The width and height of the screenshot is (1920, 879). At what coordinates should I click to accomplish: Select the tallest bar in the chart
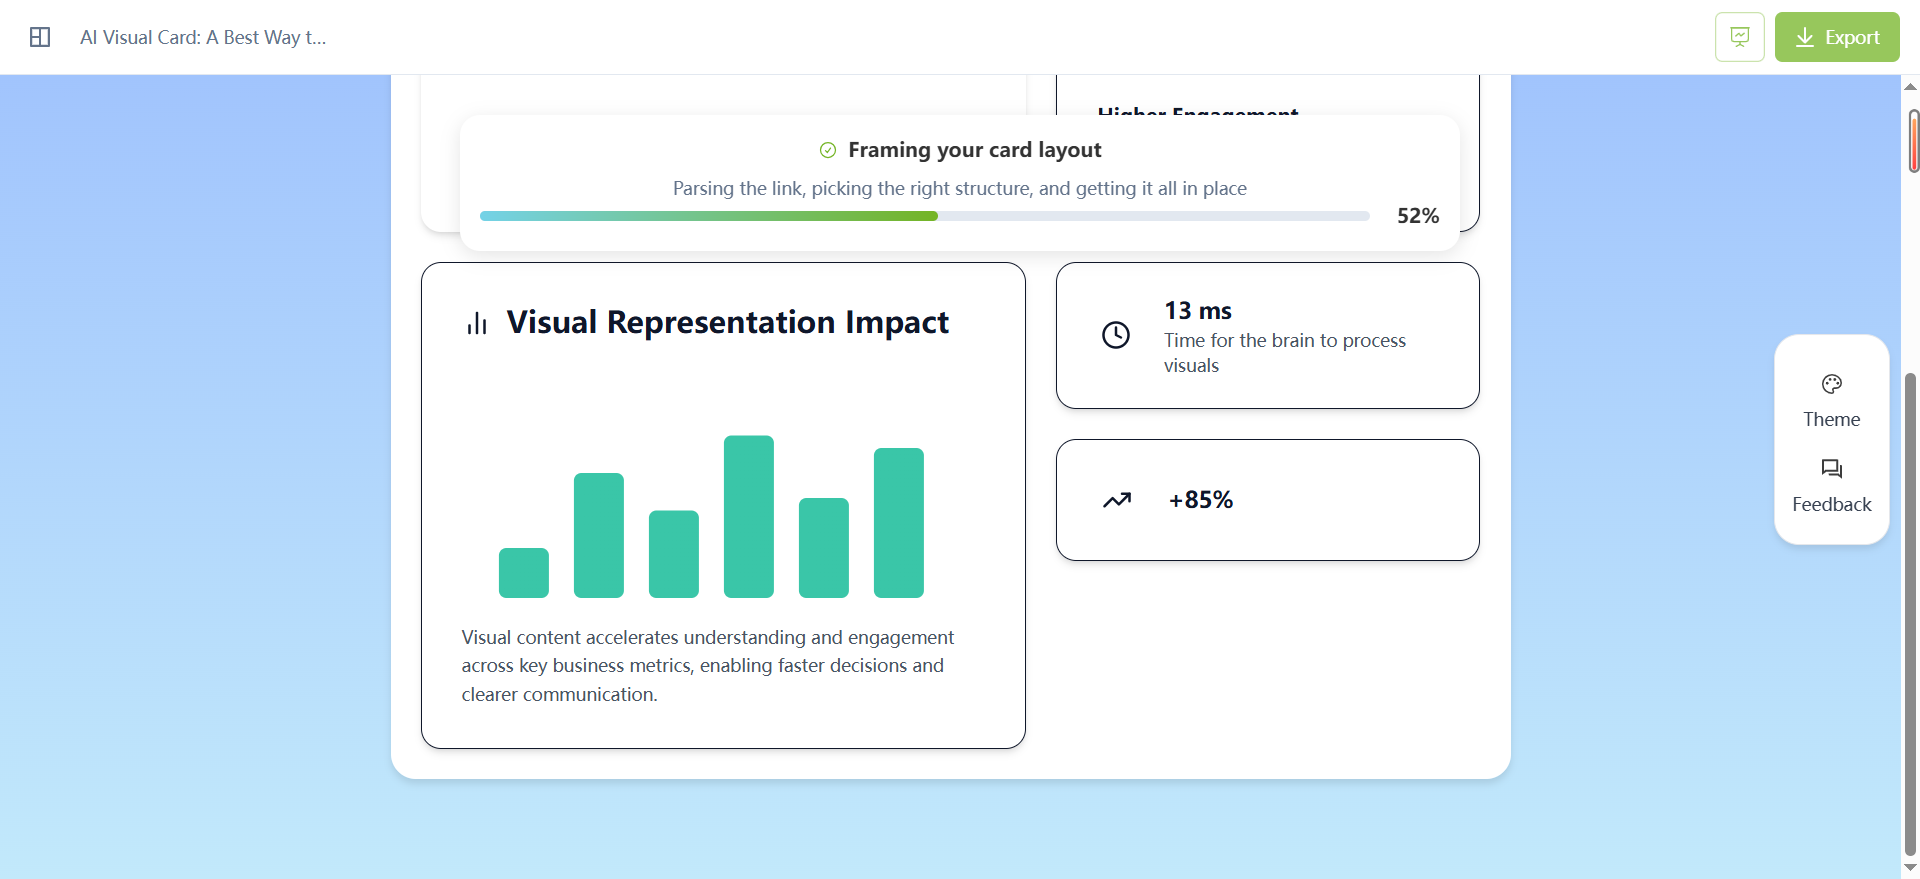coord(748,516)
